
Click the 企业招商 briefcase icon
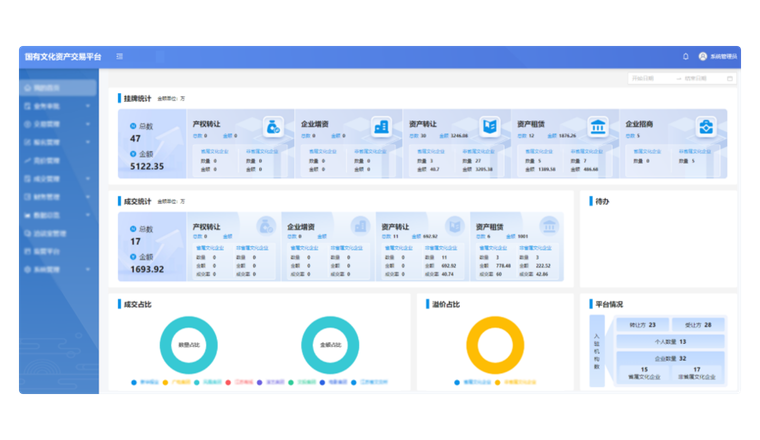pos(706,126)
